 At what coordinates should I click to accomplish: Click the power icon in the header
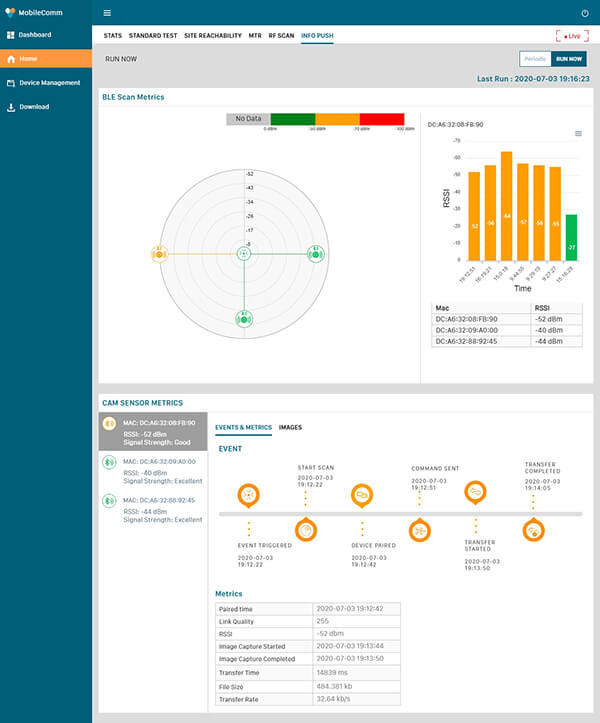pyautogui.click(x=585, y=13)
